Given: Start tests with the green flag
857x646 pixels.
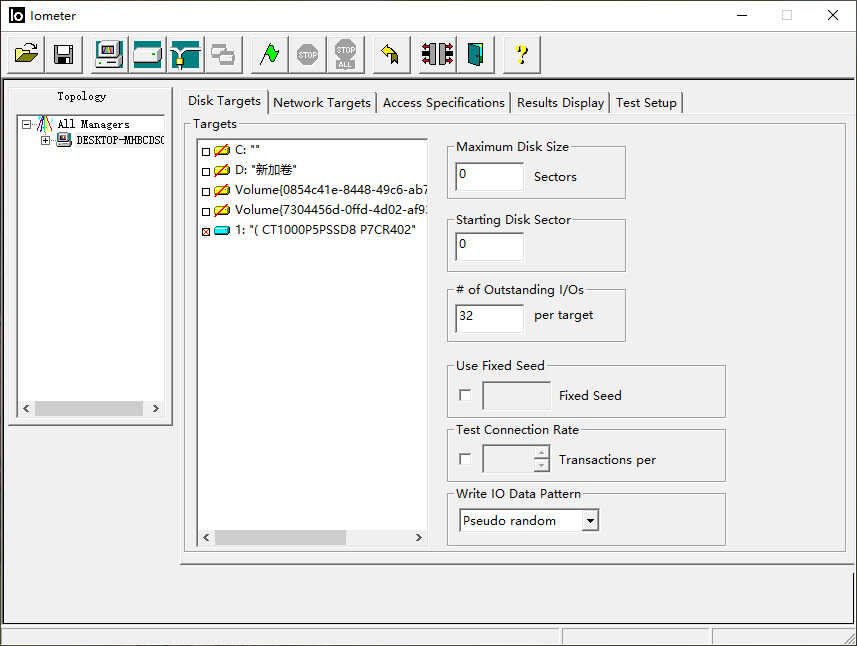Looking at the screenshot, I should pos(269,54).
